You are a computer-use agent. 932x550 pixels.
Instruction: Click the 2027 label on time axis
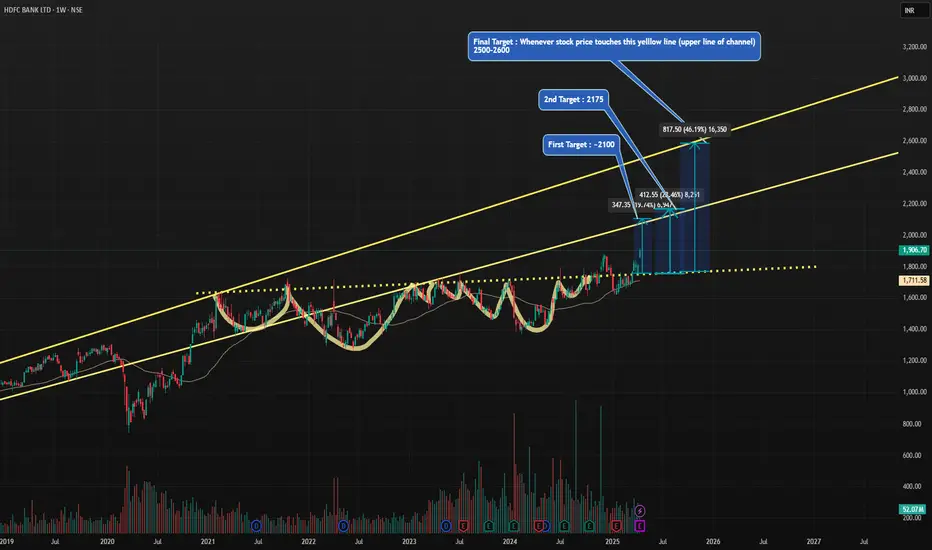pyautogui.click(x=814, y=541)
